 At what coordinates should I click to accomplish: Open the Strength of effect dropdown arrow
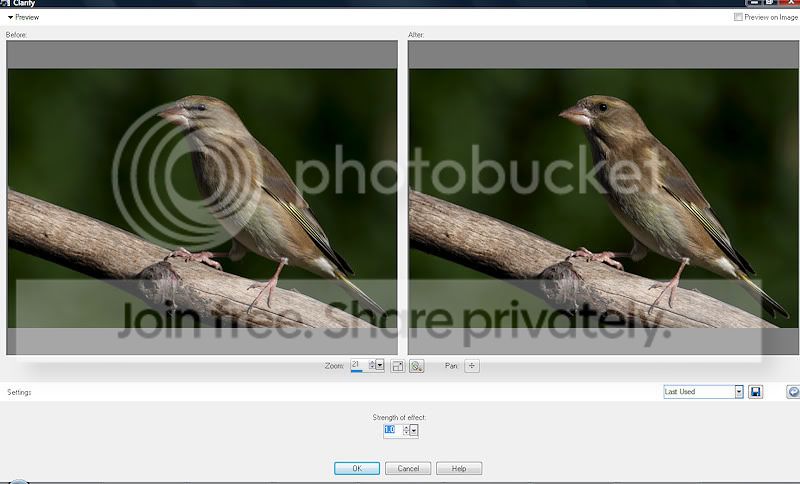click(414, 431)
